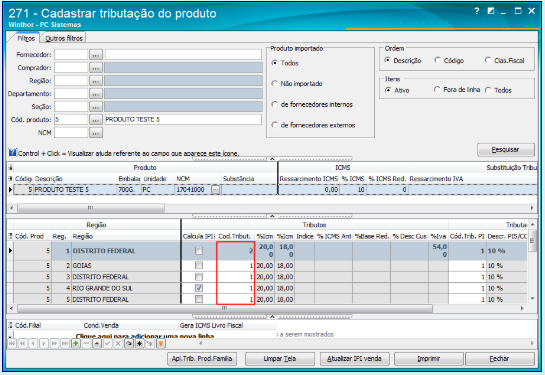Order by Descrição
Viewport: 545px width, 375px height.
[x=387, y=60]
